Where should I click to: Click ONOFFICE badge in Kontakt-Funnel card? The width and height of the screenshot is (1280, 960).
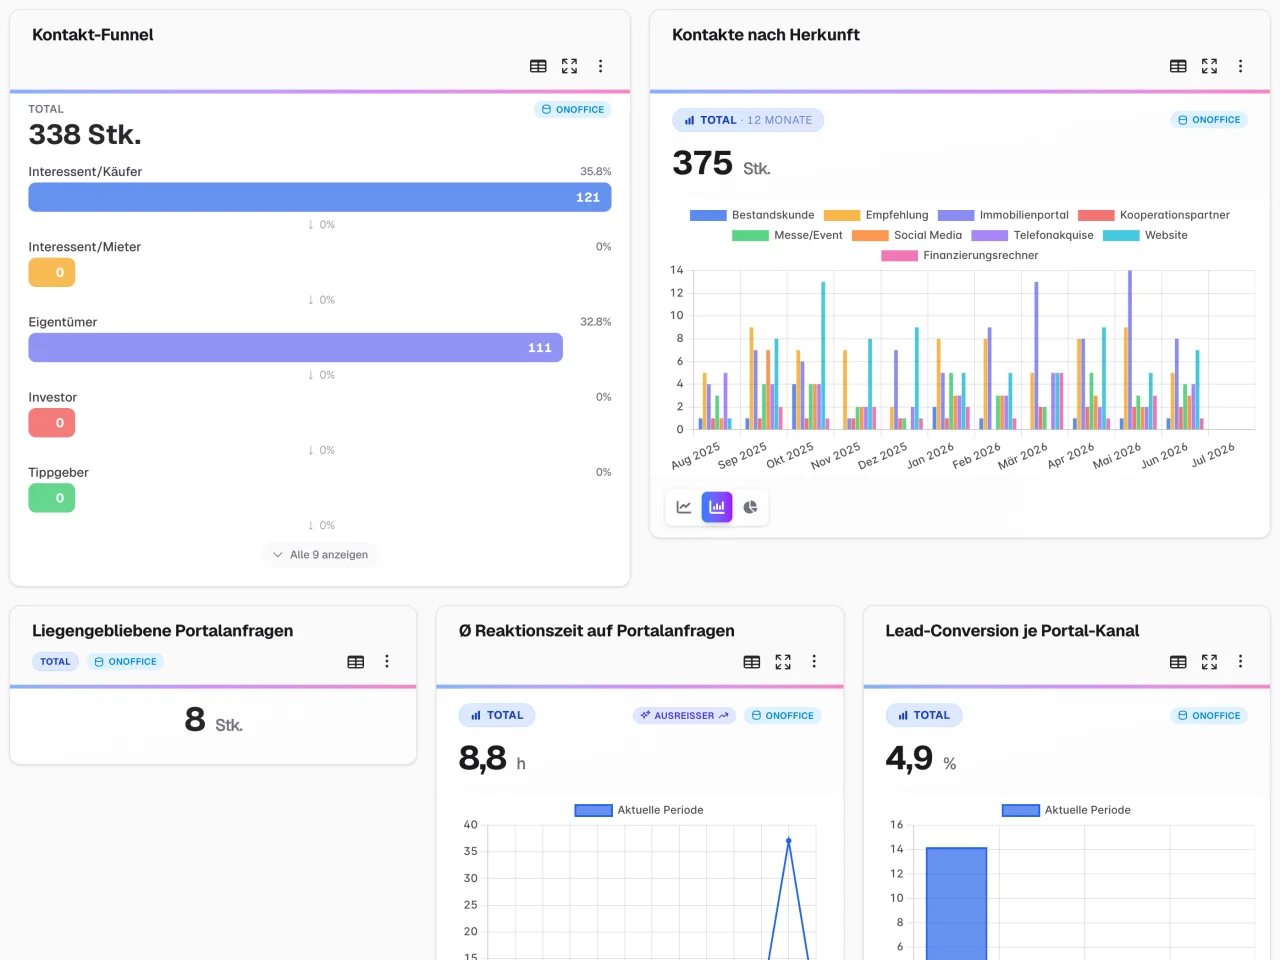[x=573, y=110]
